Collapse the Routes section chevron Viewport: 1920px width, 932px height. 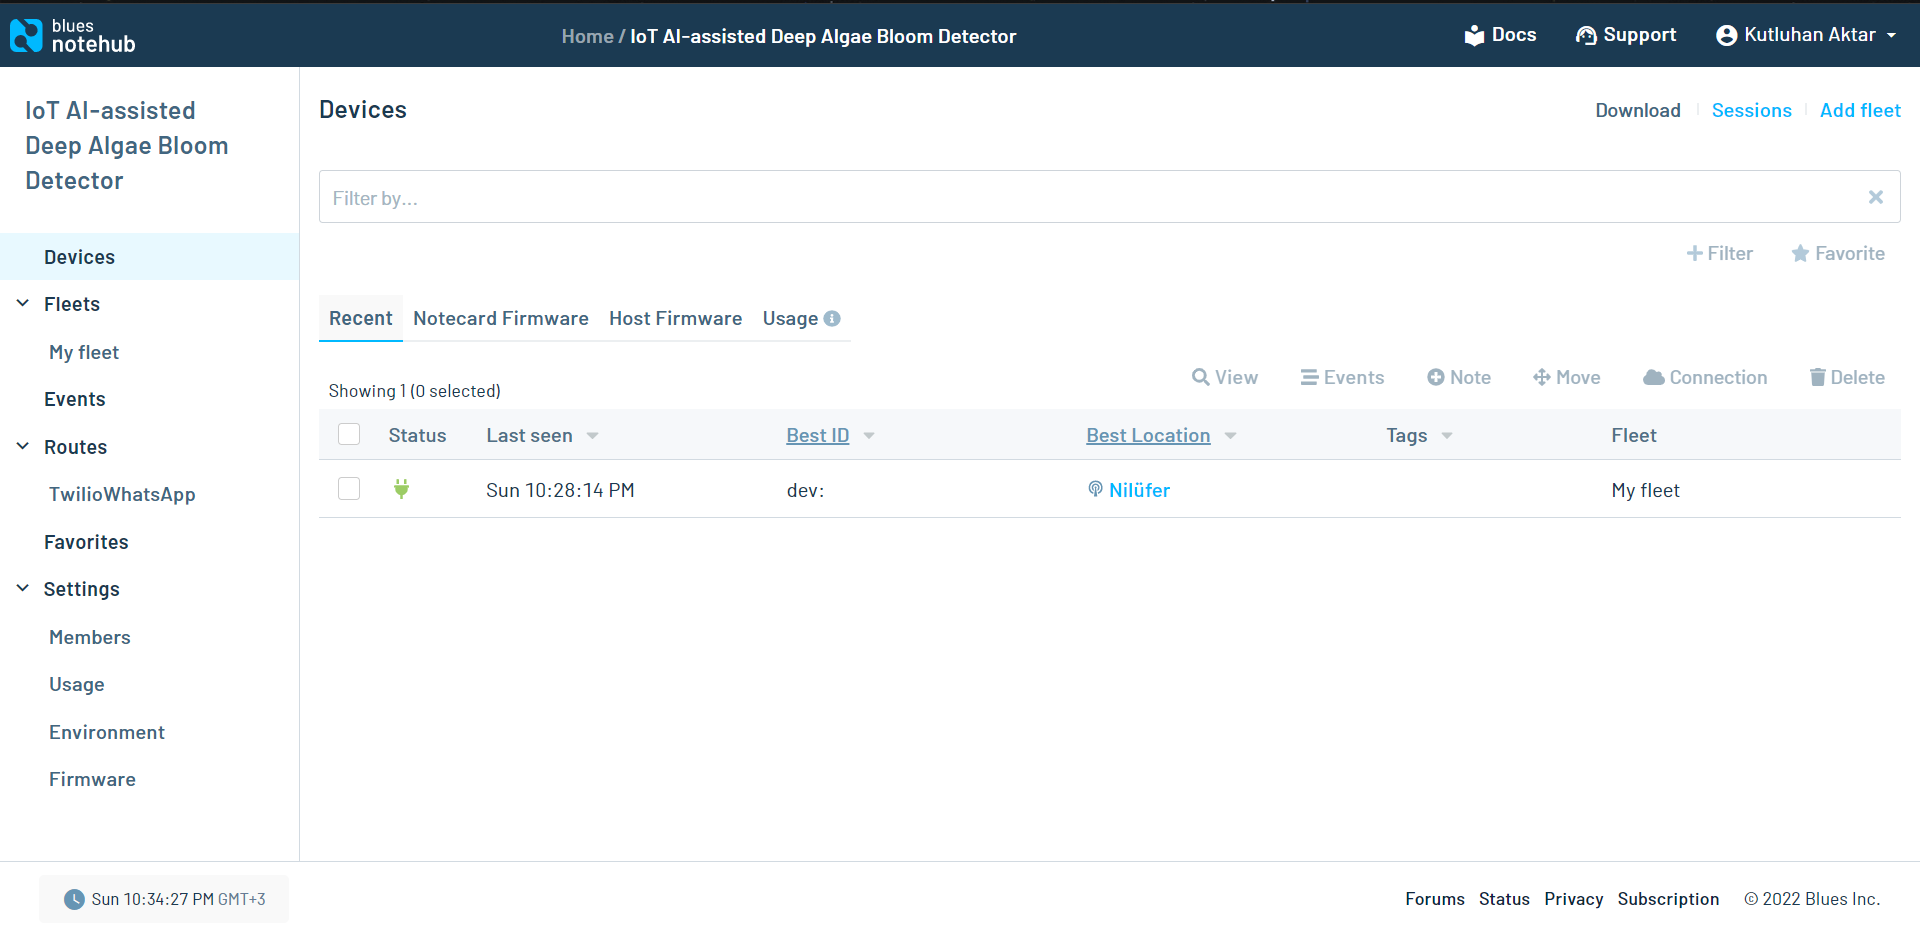(x=23, y=446)
